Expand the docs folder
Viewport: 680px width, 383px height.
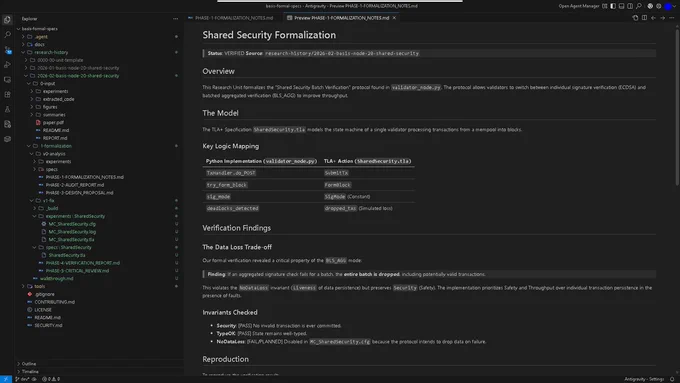coord(39,44)
